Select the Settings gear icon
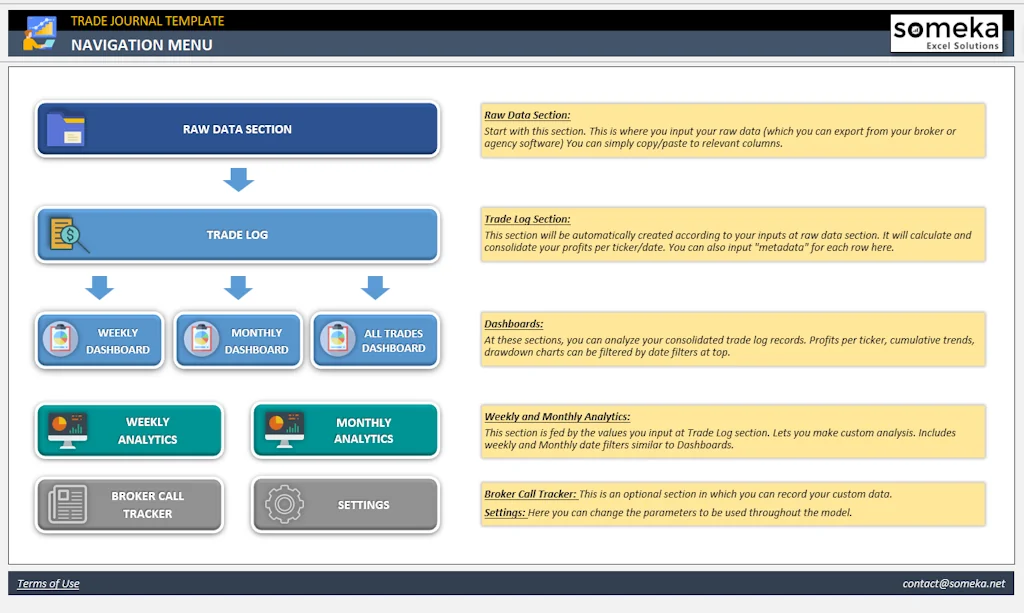Viewport: 1024px width, 613px height. [283, 505]
